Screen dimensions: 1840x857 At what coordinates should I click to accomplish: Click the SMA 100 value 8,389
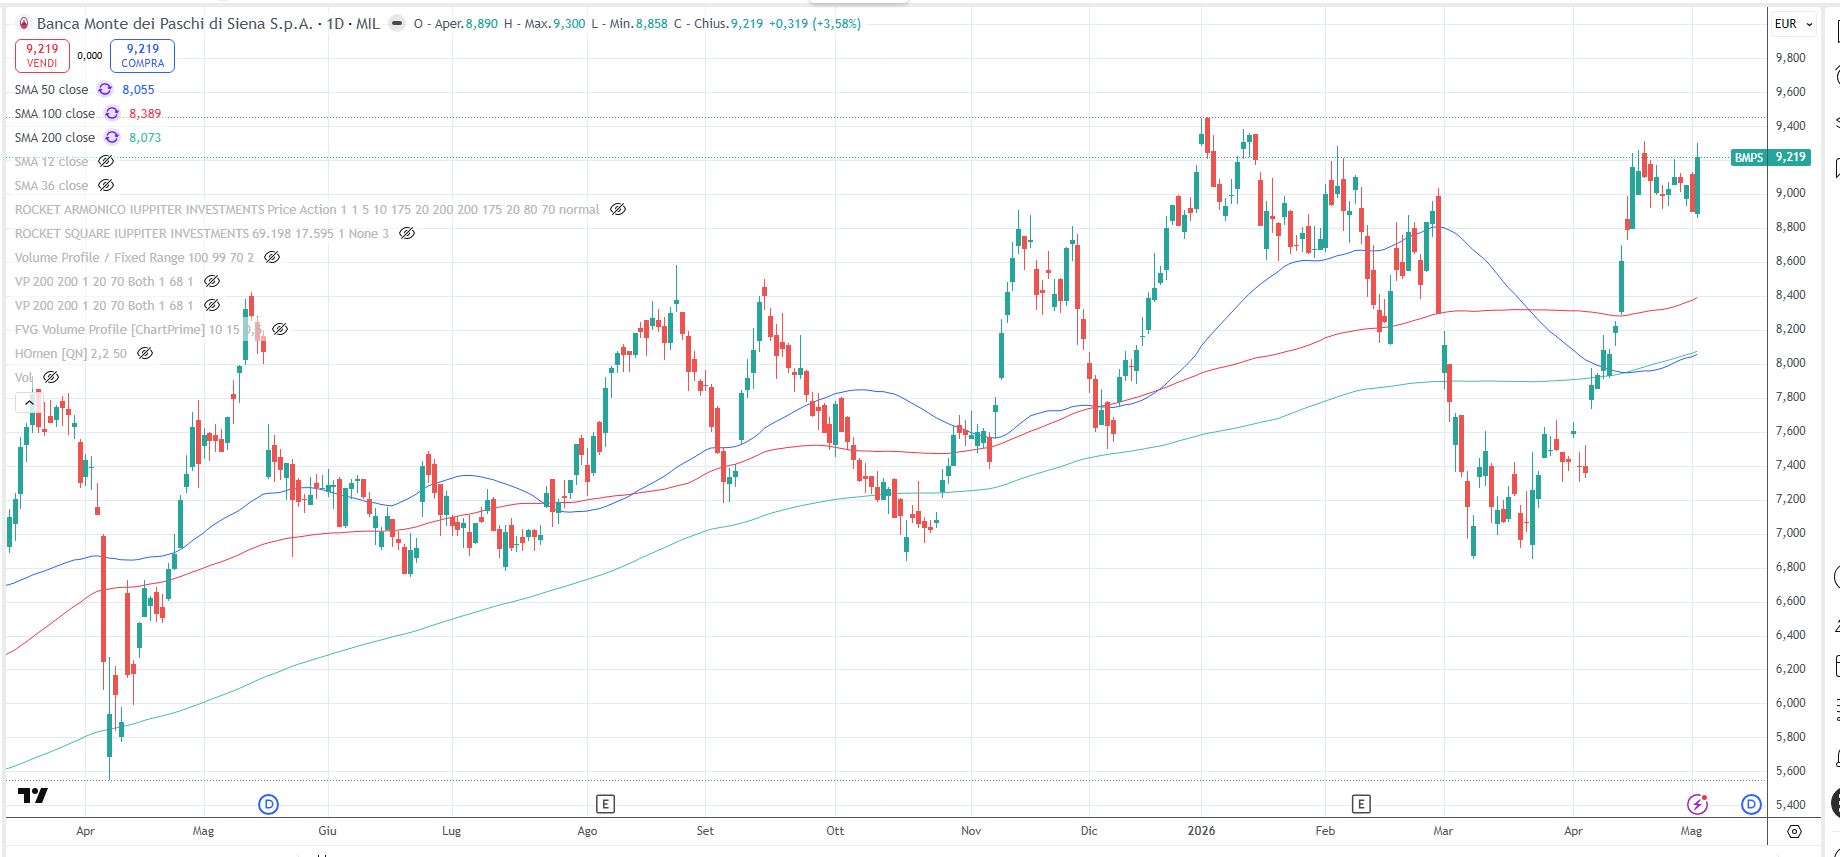tap(145, 113)
